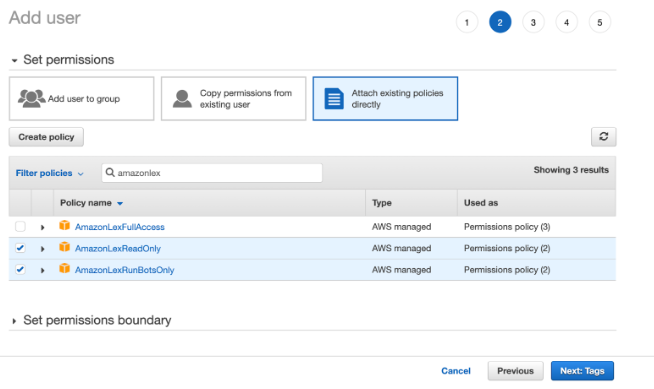The image size is (654, 389).
Task: Open the AmazonLexReadOnly policy link
Action: click(118, 248)
